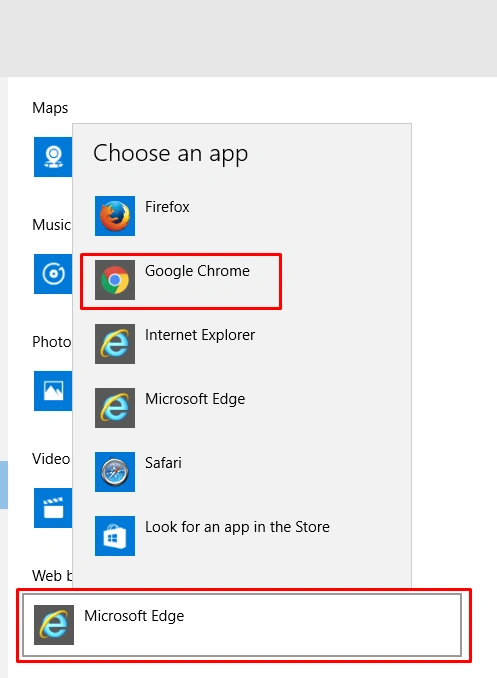497x678 pixels.
Task: Click the Google Chrome icon
Action: pyautogui.click(x=115, y=280)
